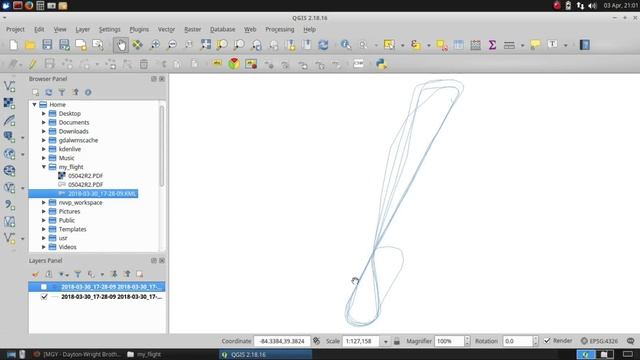Toggle the Render checkbox

point(547,340)
